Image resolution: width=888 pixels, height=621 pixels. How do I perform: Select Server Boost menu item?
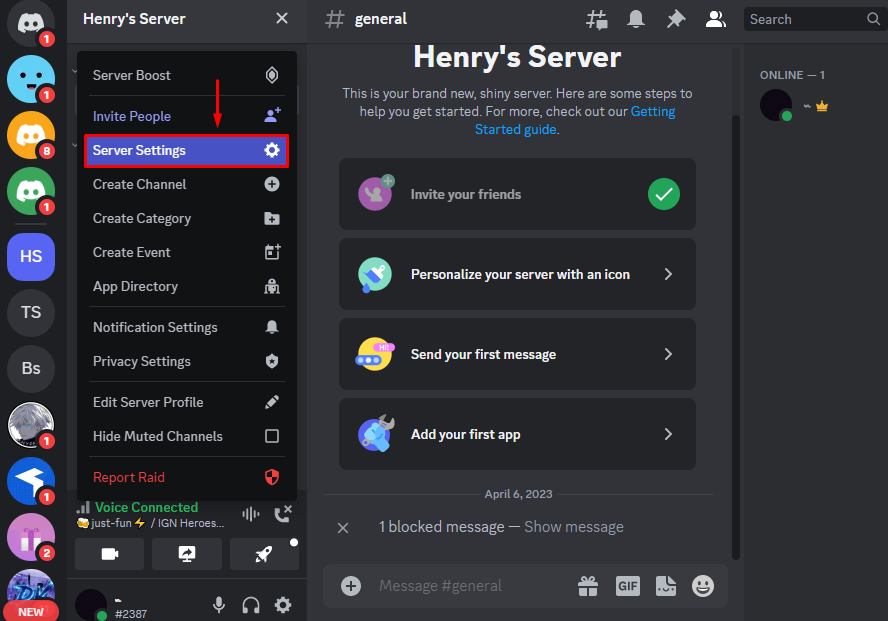click(186, 75)
